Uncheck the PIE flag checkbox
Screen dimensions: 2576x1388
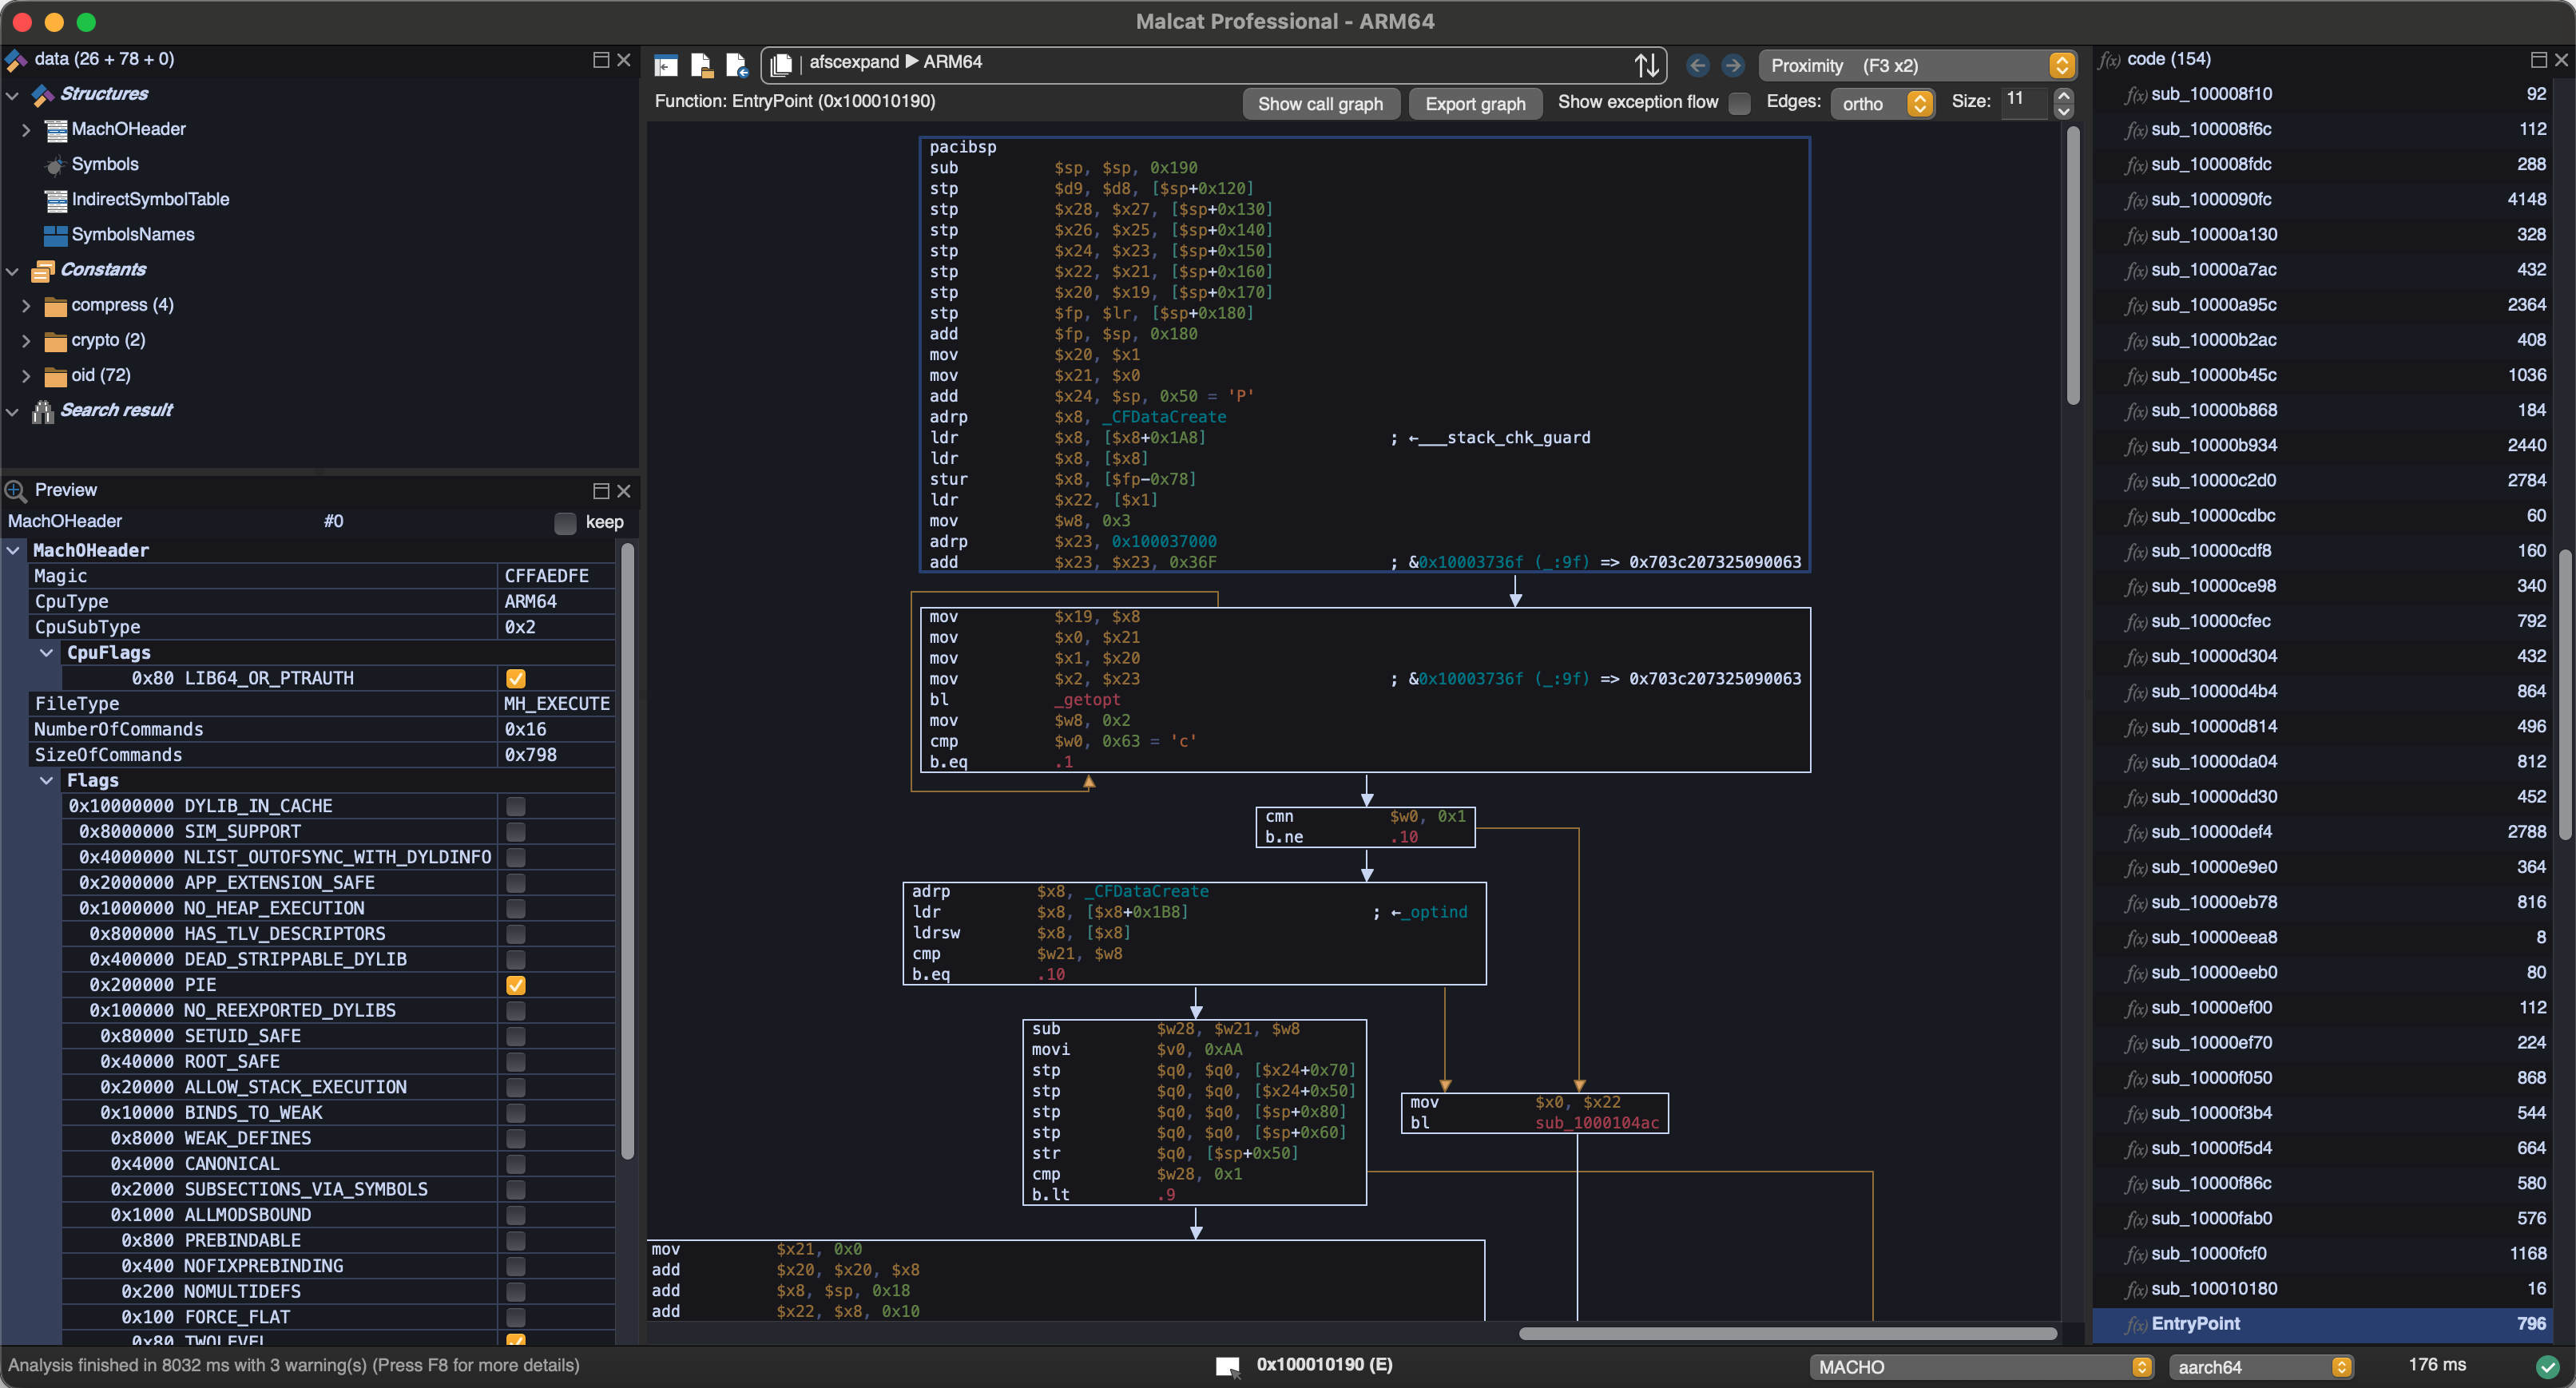coord(516,985)
